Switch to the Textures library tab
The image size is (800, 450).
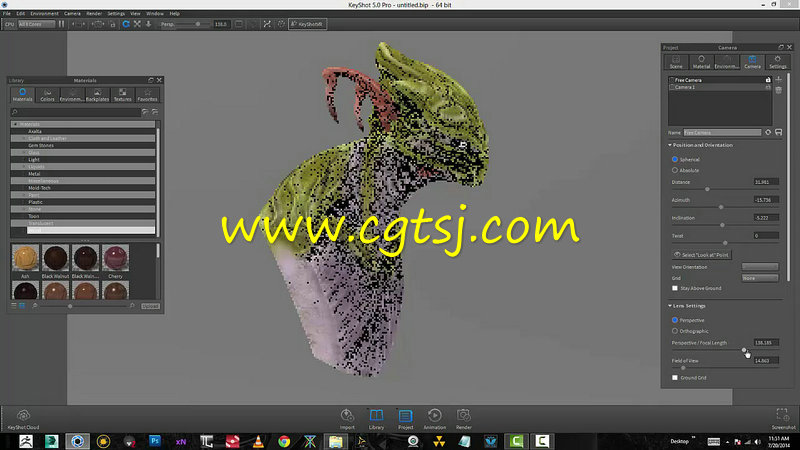pos(122,95)
